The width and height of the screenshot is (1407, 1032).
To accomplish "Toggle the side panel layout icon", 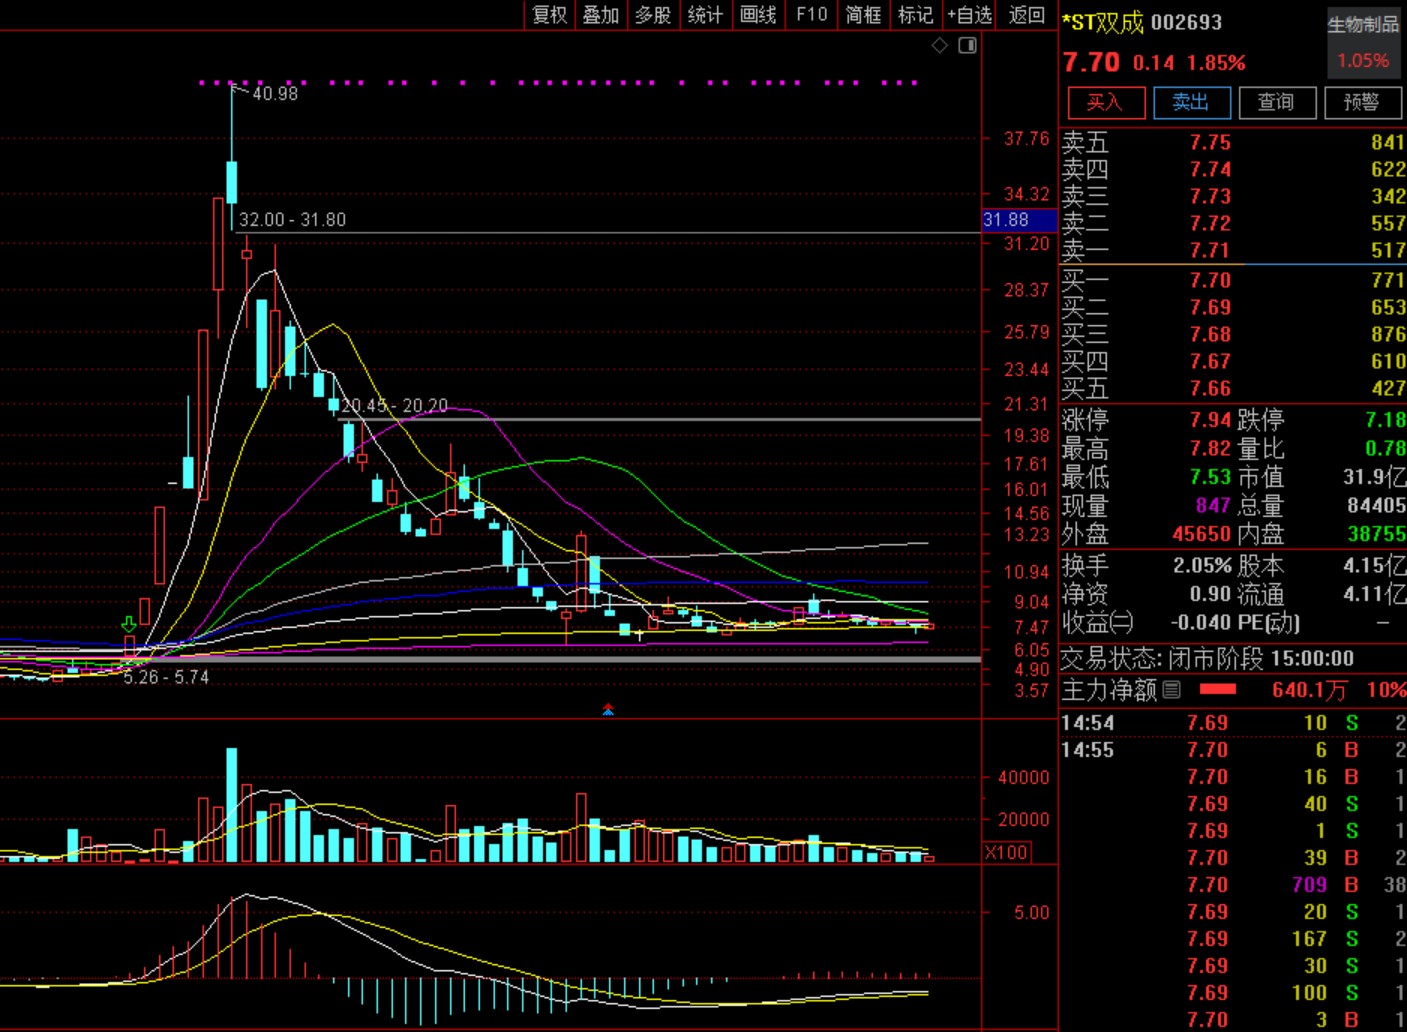I will 967,45.
